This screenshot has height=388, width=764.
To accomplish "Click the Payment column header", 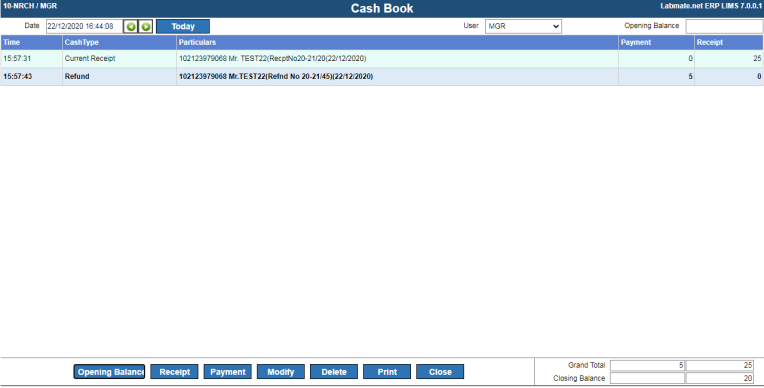I will pyautogui.click(x=656, y=42).
